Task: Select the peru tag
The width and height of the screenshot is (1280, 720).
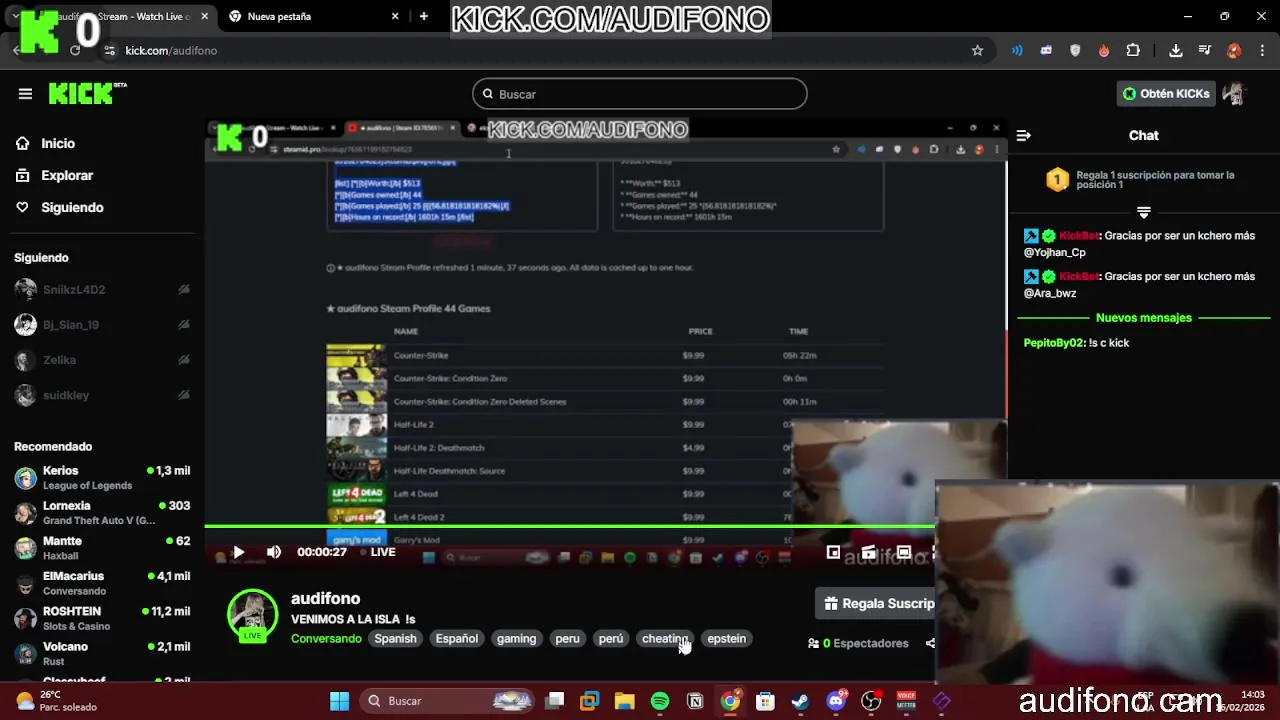Action: click(567, 638)
